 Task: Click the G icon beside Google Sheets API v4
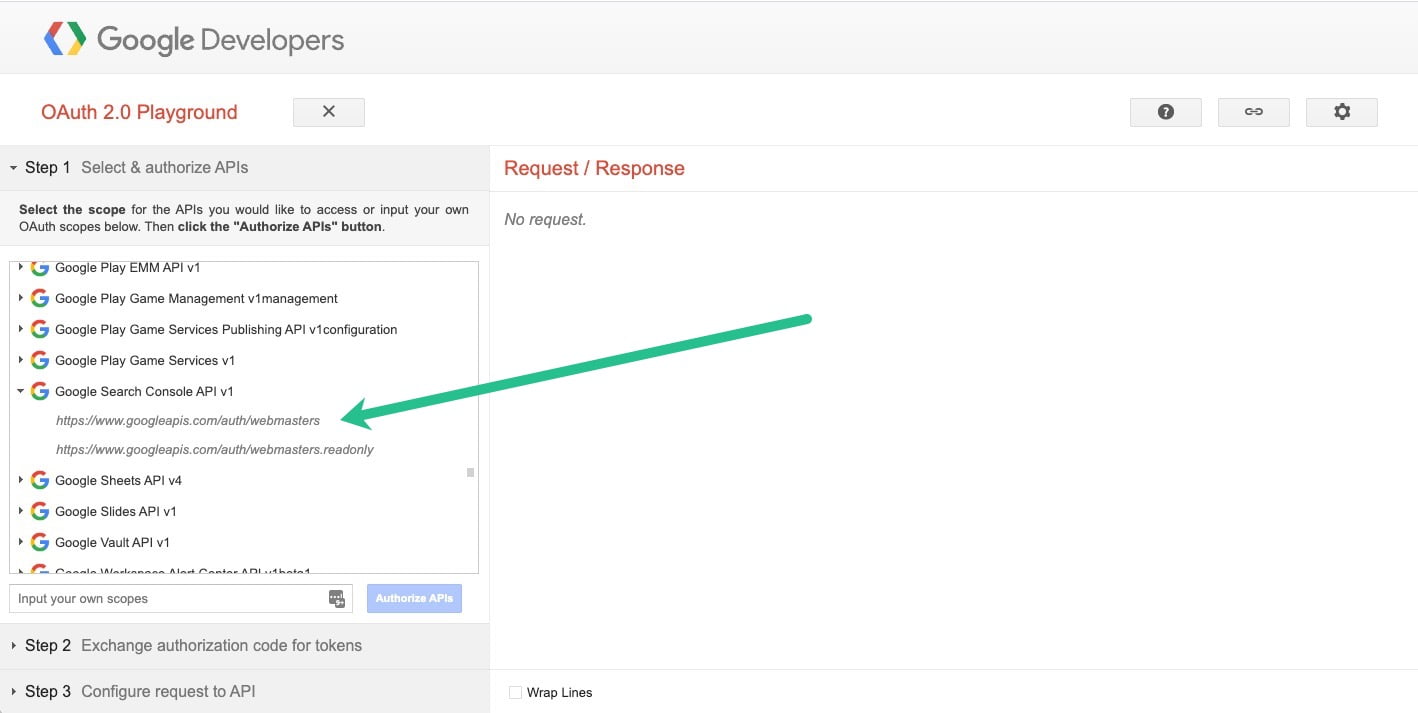coord(39,479)
